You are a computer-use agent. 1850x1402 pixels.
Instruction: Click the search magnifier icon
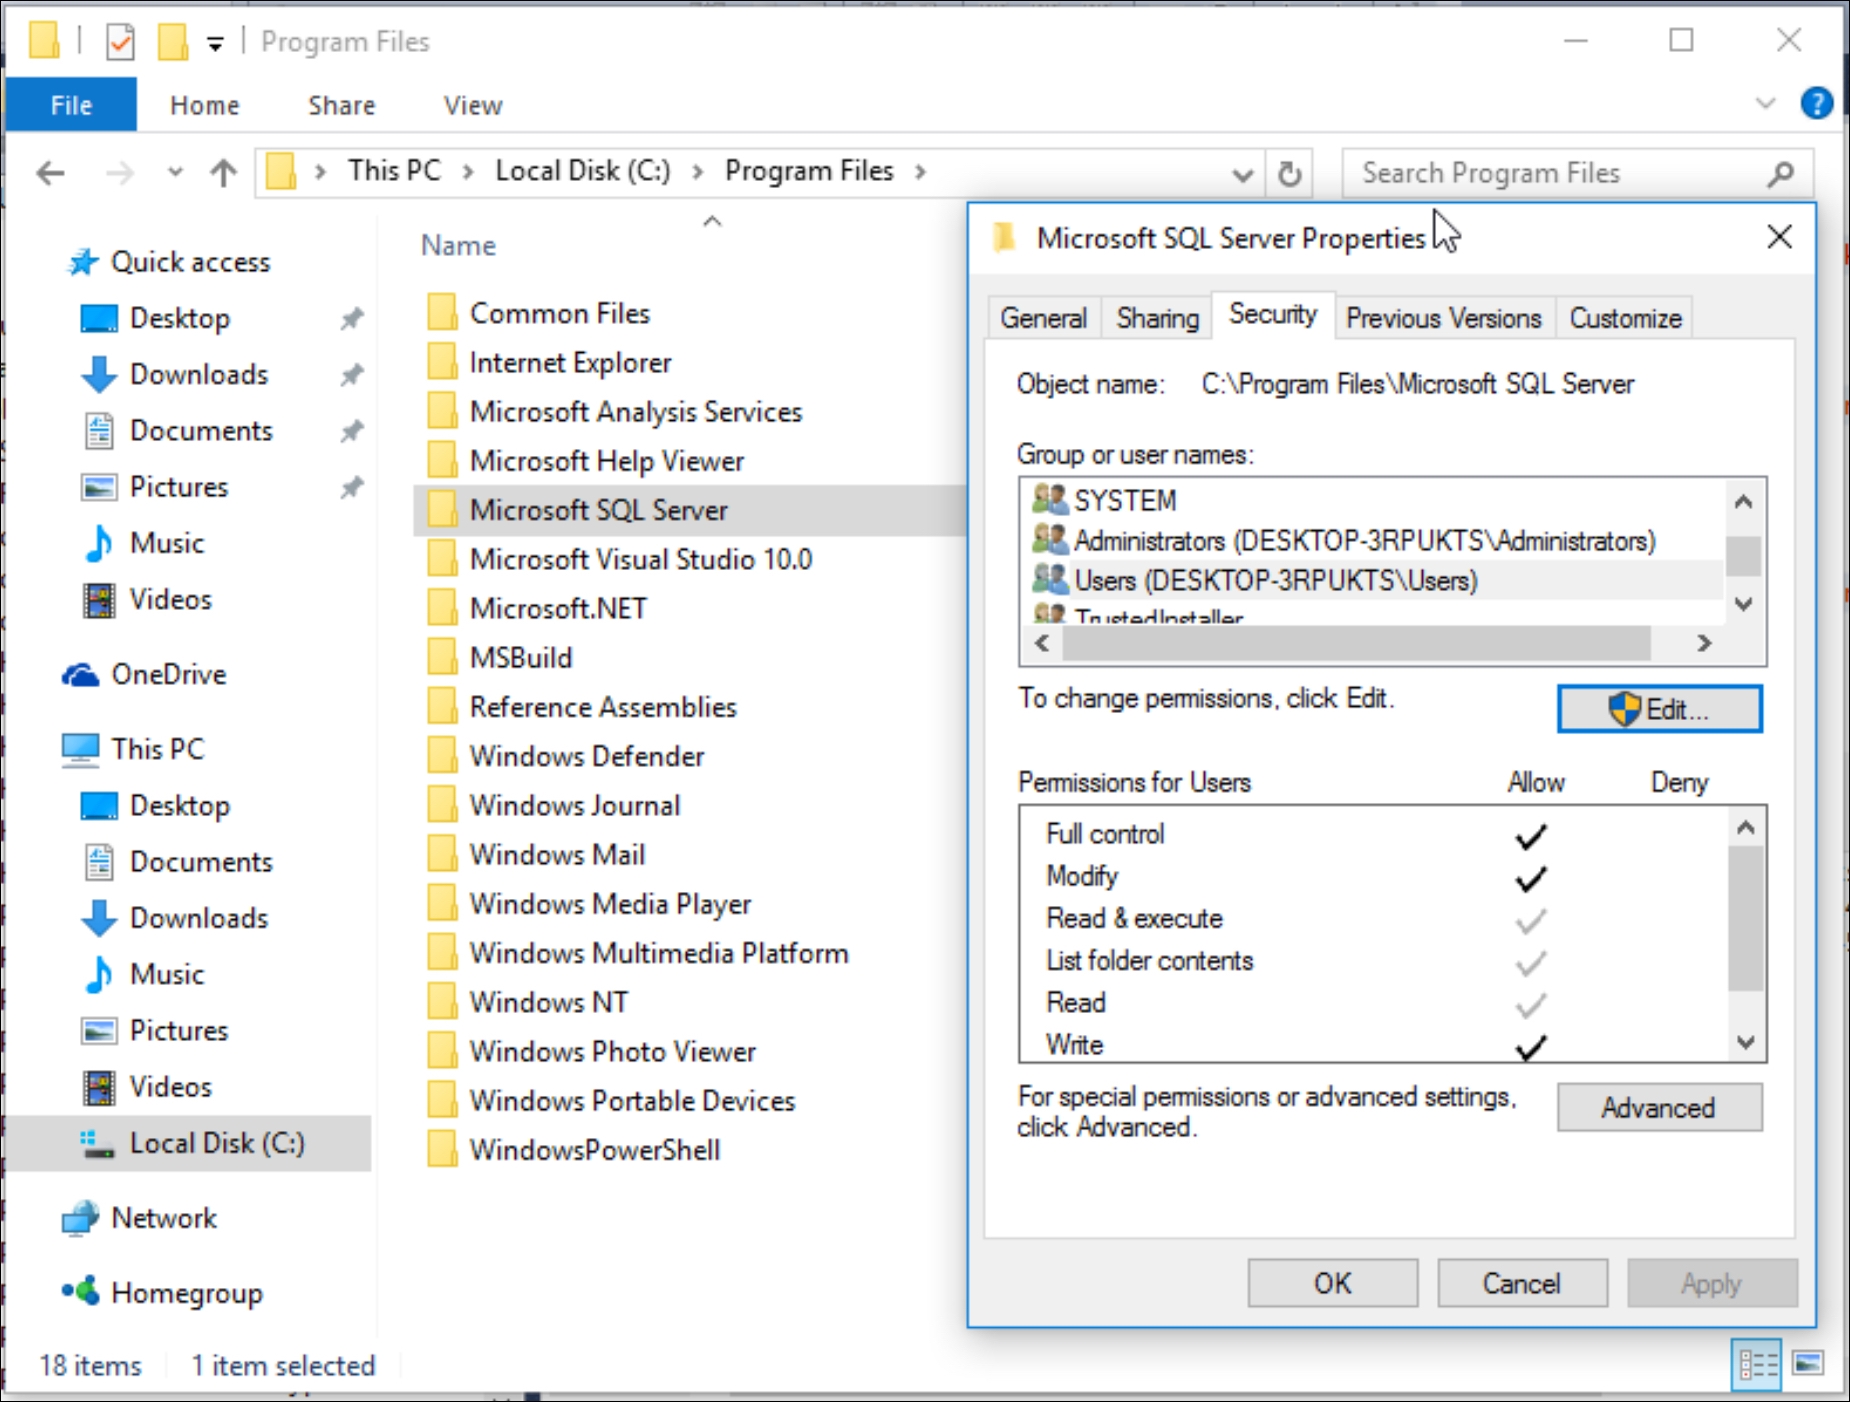click(1780, 174)
